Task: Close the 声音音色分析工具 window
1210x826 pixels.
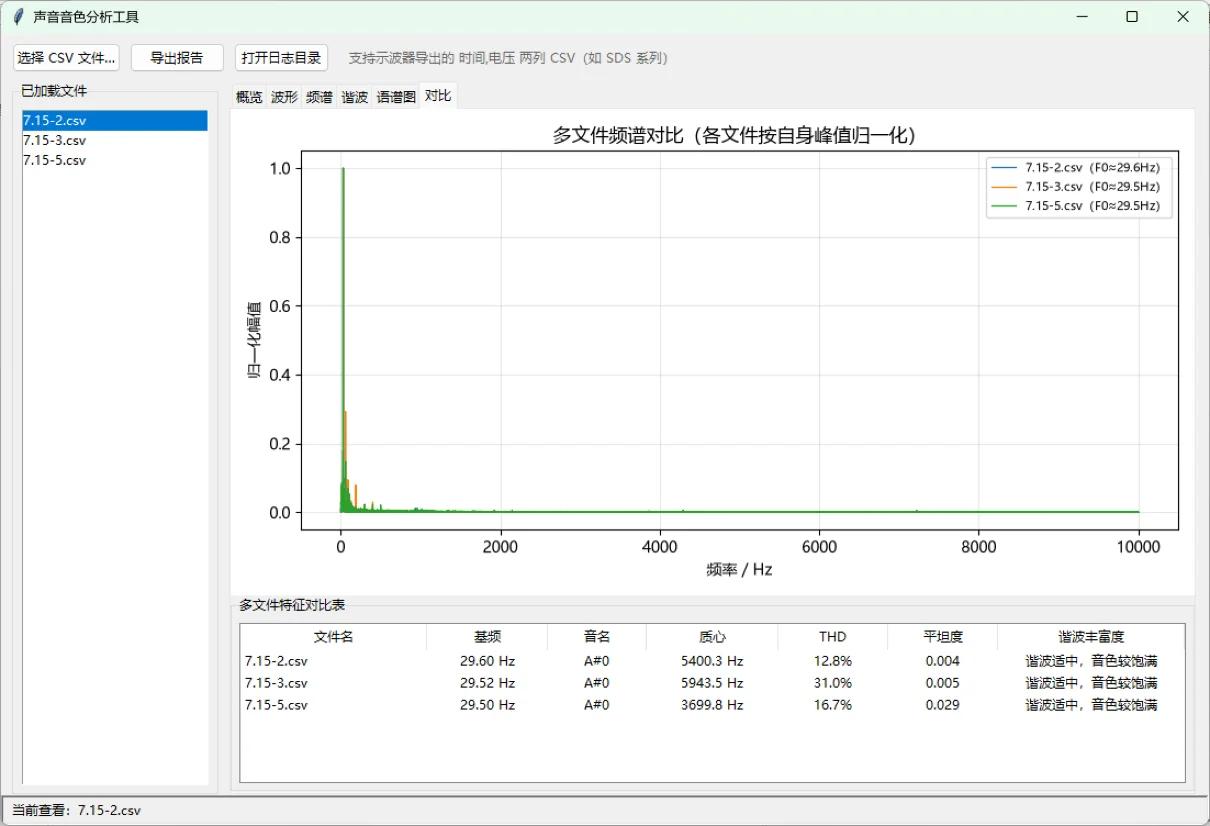Action: pyautogui.click(x=1183, y=16)
